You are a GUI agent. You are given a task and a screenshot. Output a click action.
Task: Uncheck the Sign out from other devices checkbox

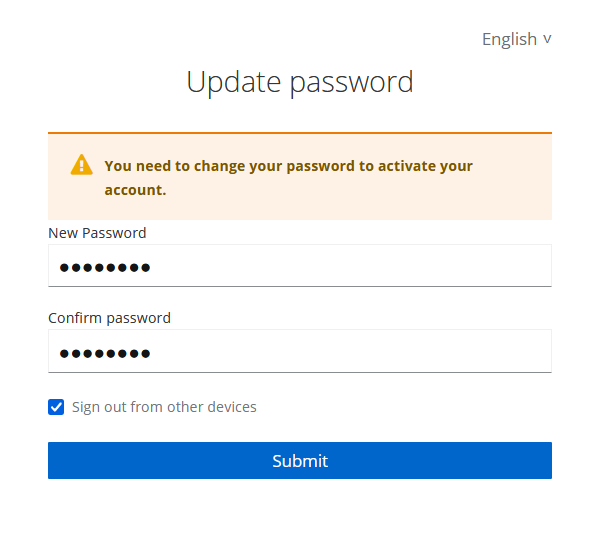point(57,407)
